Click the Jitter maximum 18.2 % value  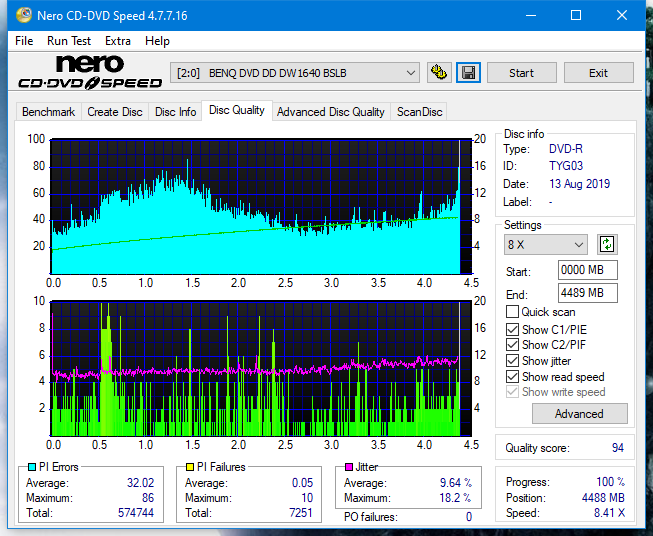[456, 498]
